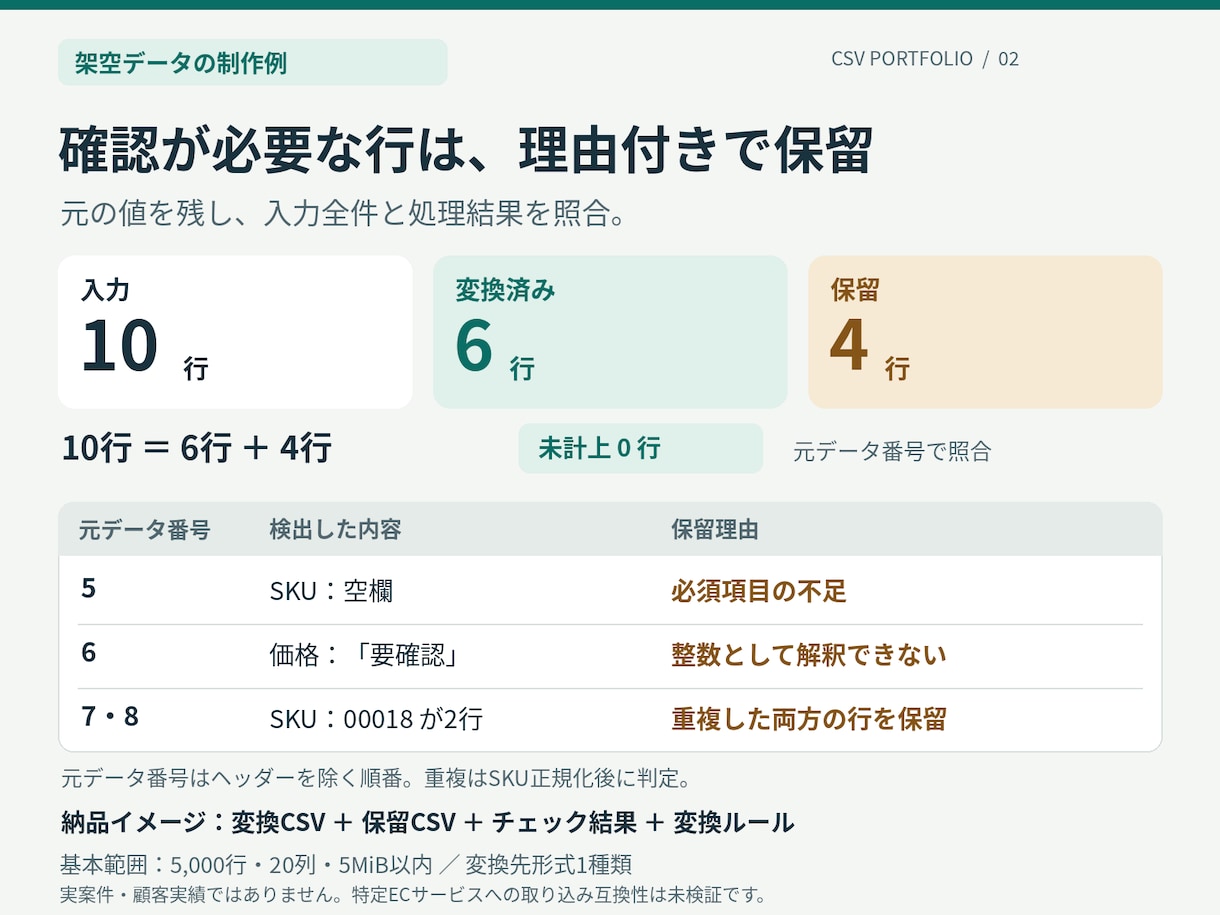Click the 納品イメージ deliverables line
The height and width of the screenshot is (915, 1220).
[x=427, y=823]
